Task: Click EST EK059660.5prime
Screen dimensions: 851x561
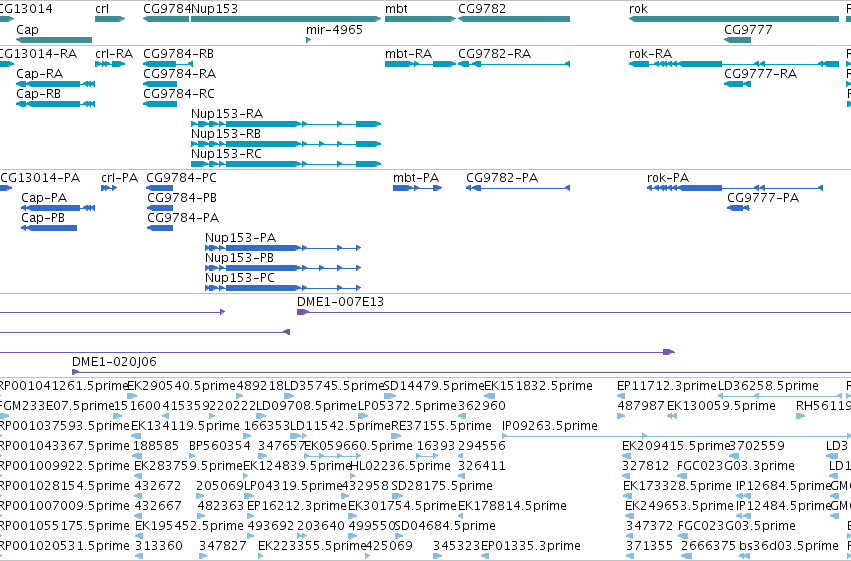Action: [x=359, y=446]
